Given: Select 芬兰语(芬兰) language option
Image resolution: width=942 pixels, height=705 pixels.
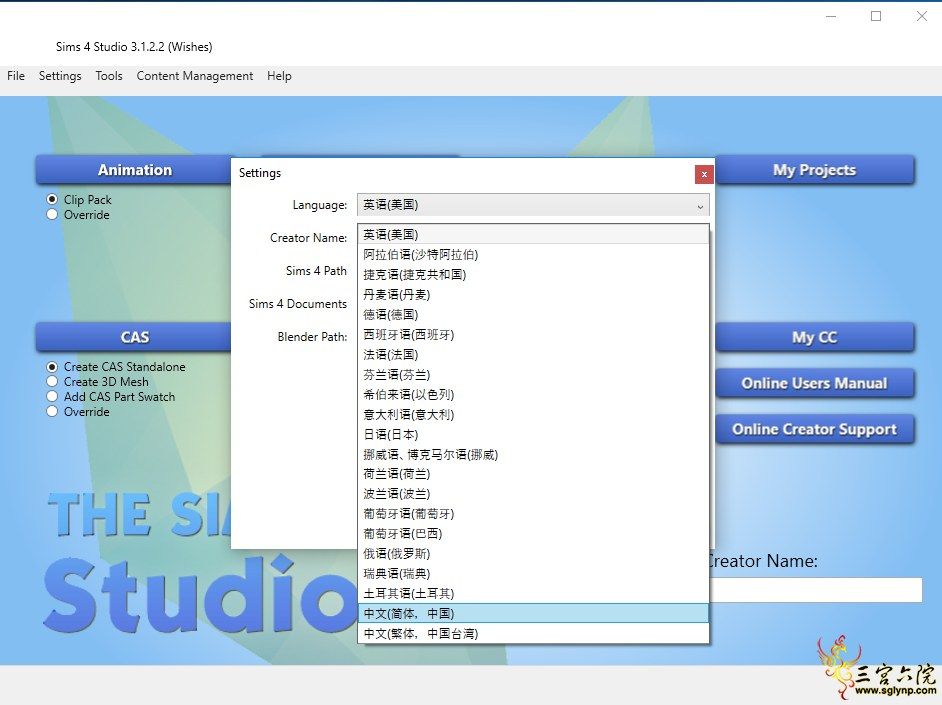Looking at the screenshot, I should (x=533, y=374).
